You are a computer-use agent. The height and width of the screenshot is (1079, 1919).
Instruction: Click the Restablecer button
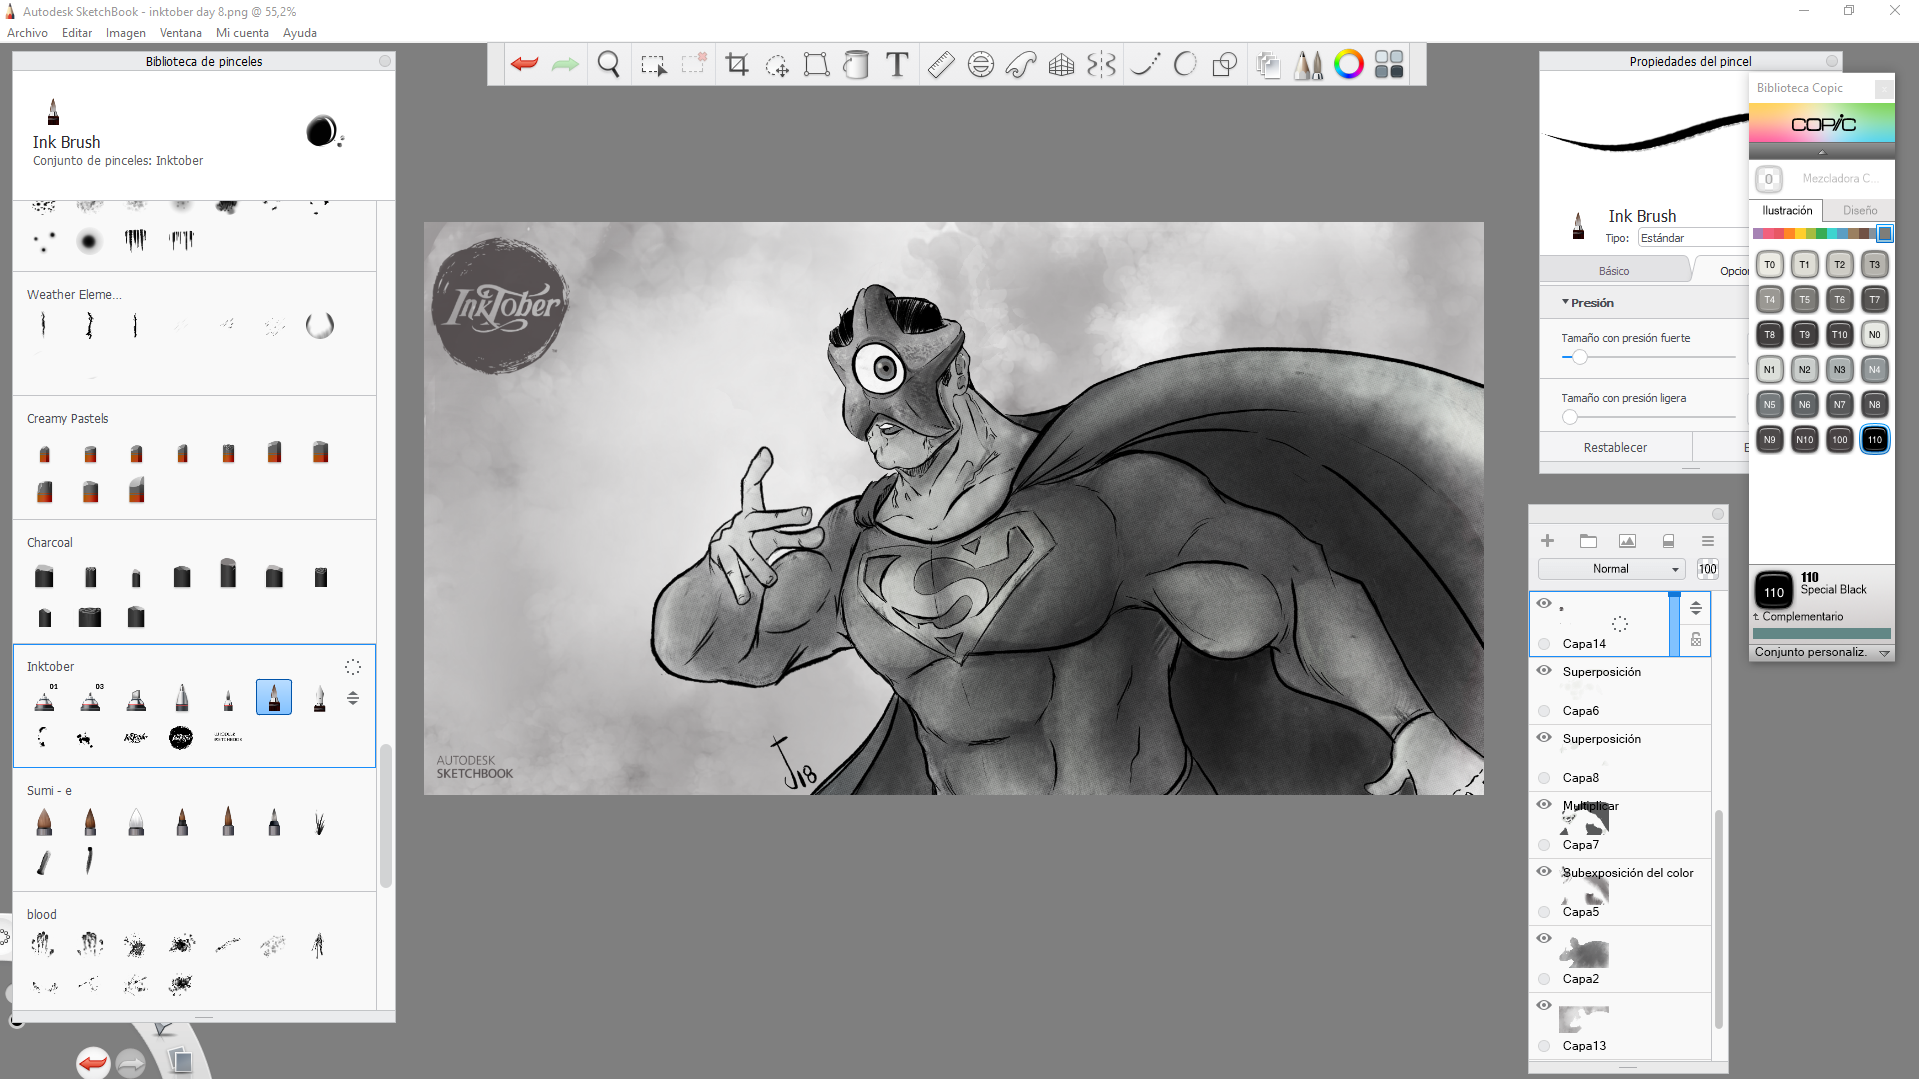[x=1614, y=448]
